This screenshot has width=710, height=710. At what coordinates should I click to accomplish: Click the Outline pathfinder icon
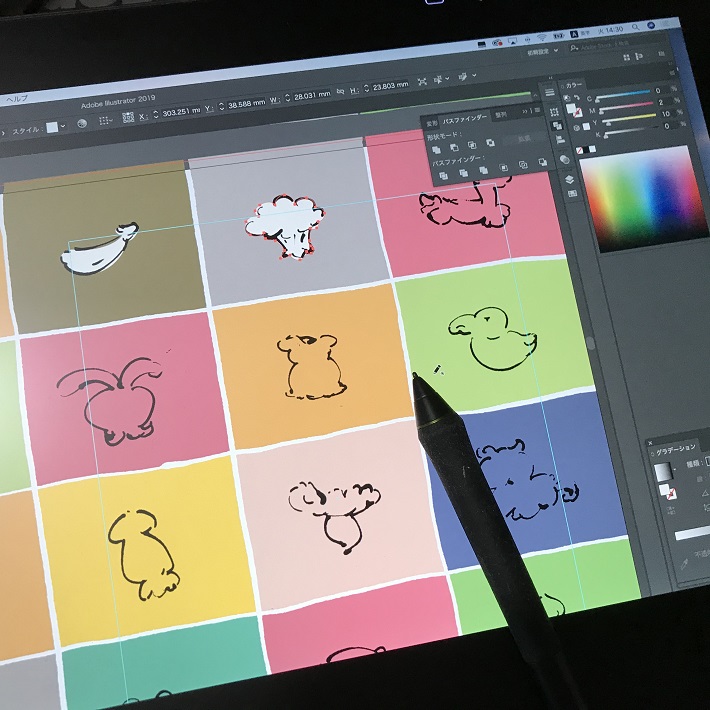click(x=523, y=165)
